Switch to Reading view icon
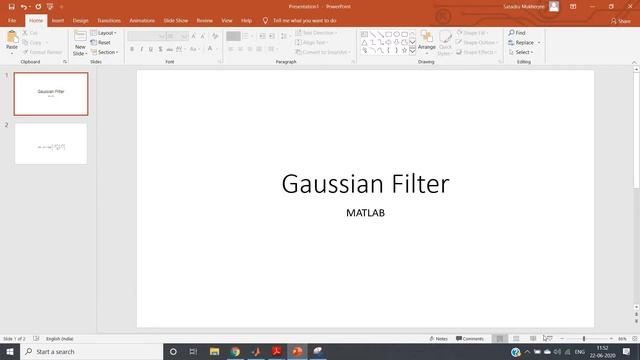The height and width of the screenshot is (360, 640). coord(533,339)
